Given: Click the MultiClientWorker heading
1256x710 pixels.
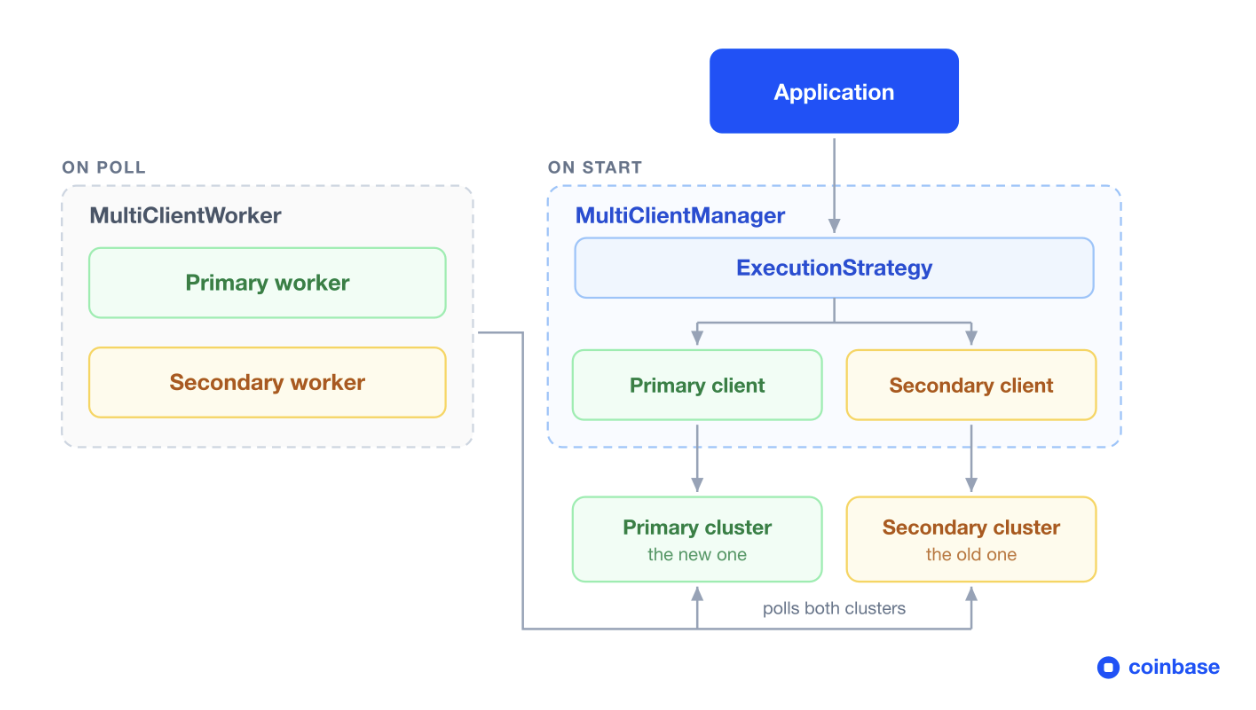Looking at the screenshot, I should [x=186, y=216].
